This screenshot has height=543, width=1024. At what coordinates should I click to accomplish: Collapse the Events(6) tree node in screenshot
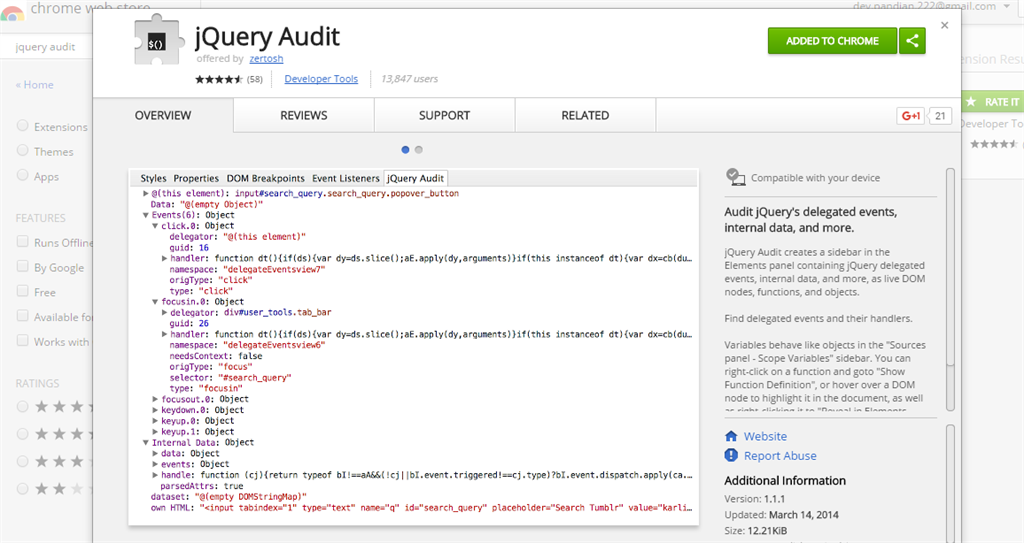(x=147, y=215)
